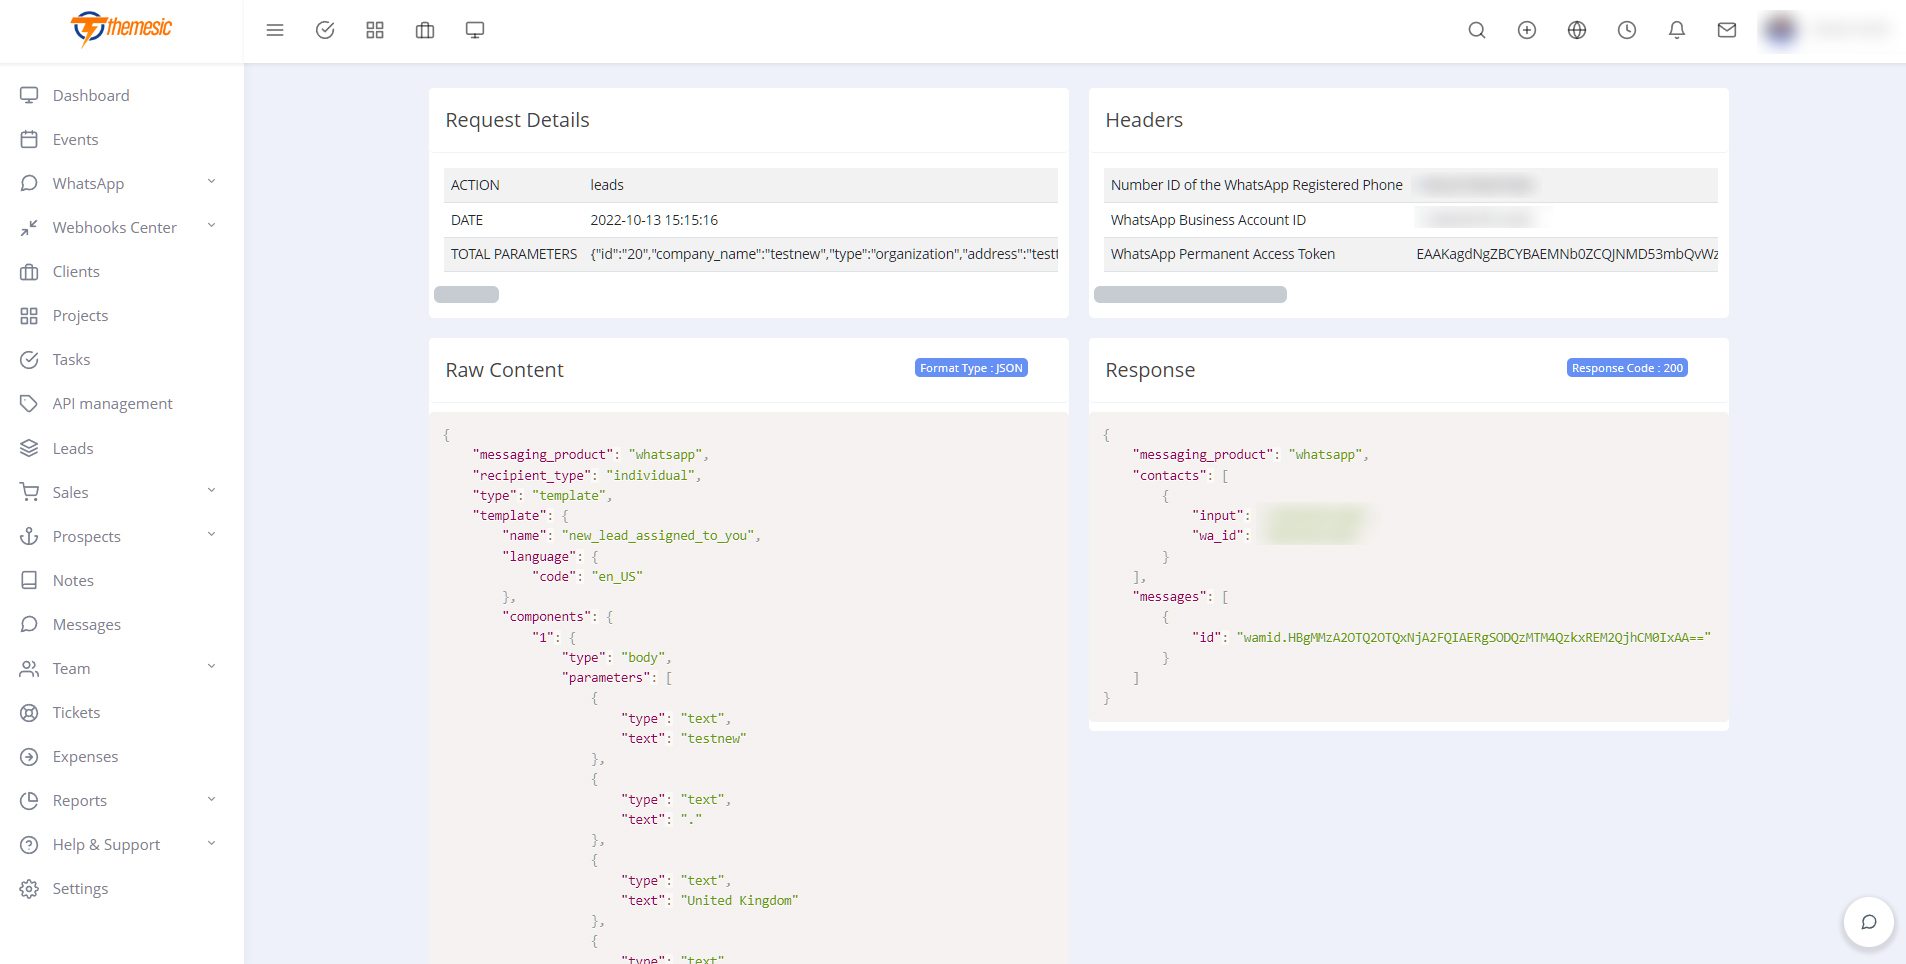Click the grid icon in top toolbar
Screen dimensions: 1906x964
pos(375,30)
